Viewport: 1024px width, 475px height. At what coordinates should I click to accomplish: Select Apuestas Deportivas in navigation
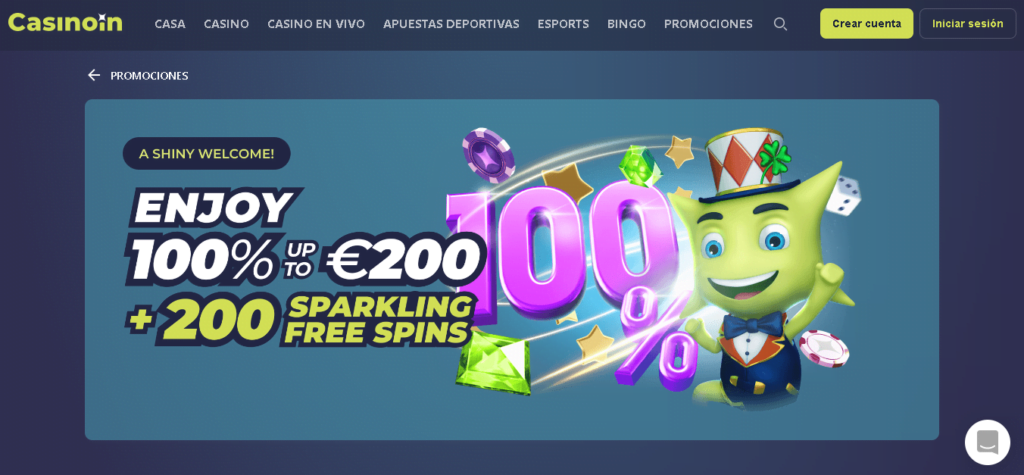451,24
